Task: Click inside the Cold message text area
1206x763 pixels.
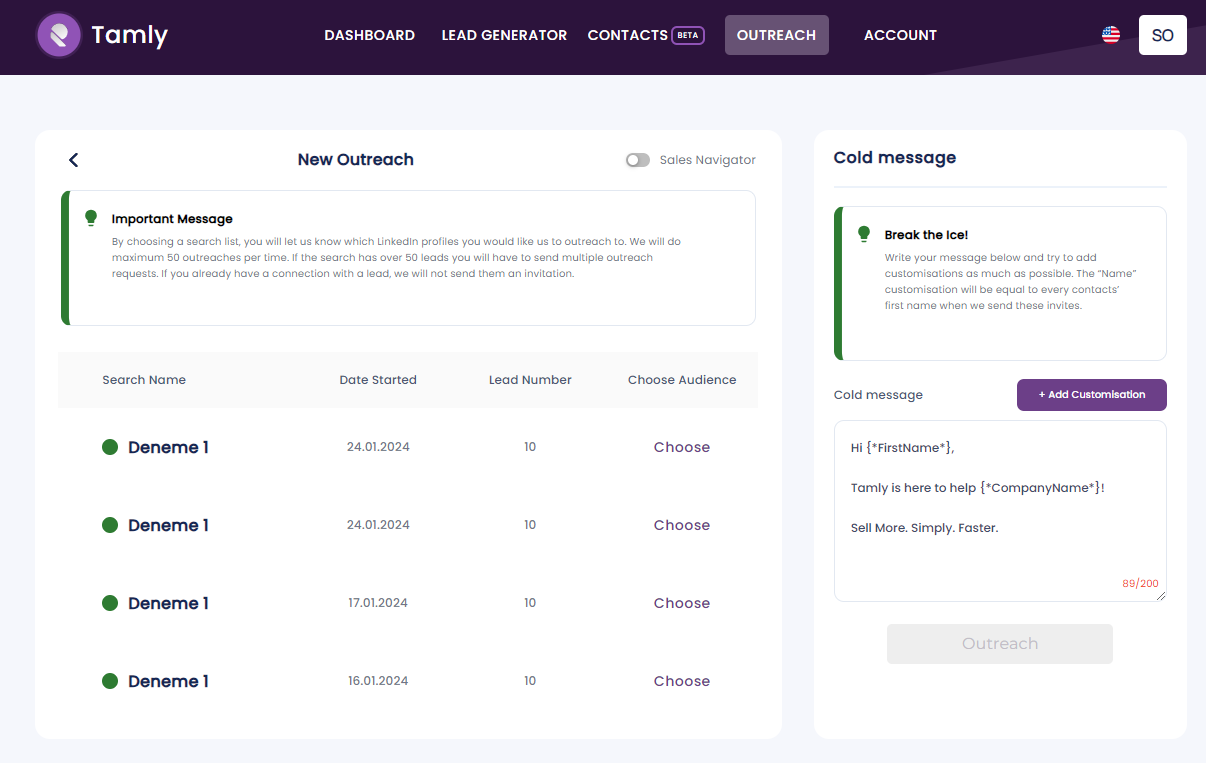Action: [1000, 511]
